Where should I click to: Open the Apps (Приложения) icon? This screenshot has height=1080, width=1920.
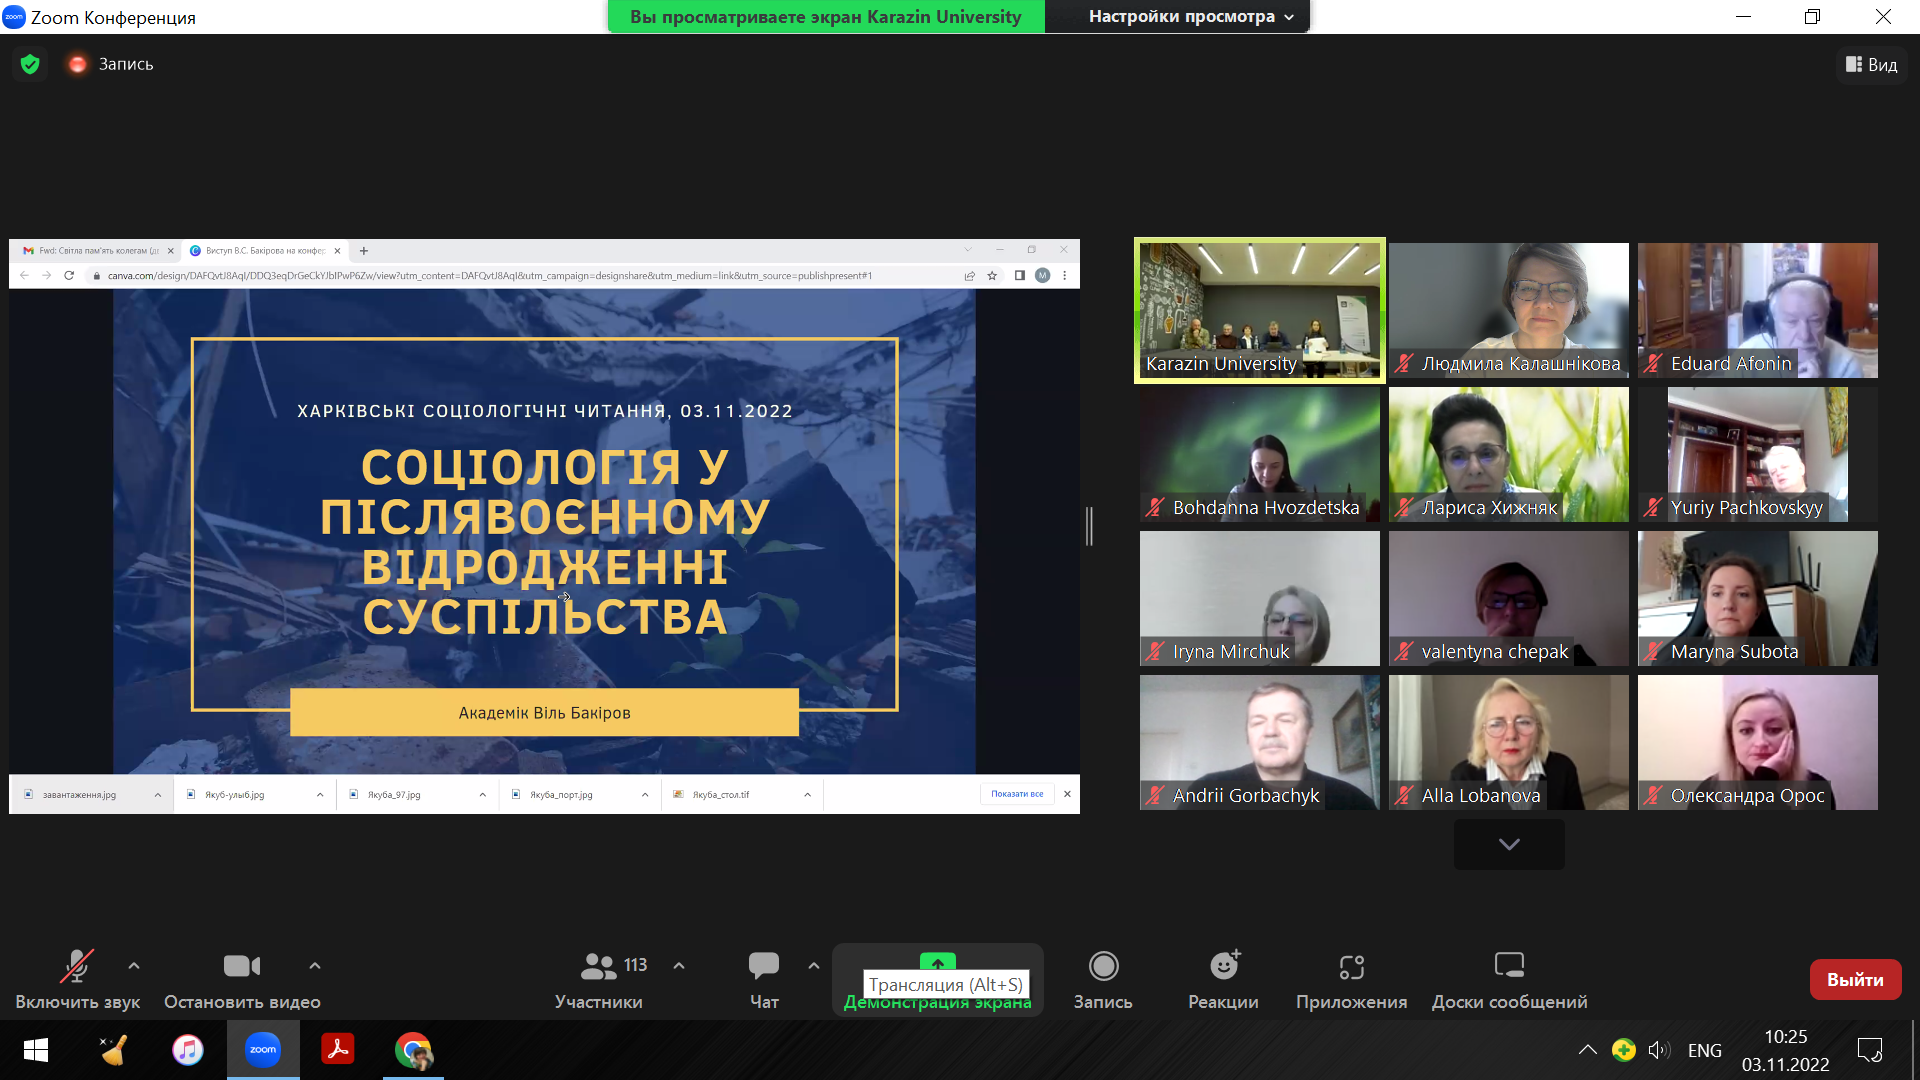(x=1351, y=966)
